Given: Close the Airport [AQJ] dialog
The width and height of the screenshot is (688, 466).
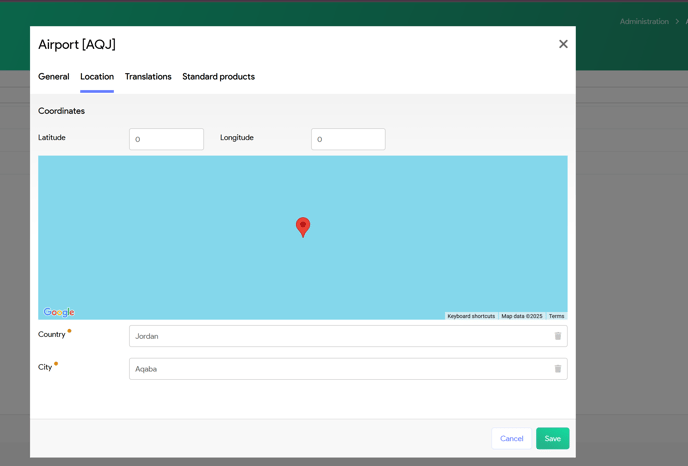Looking at the screenshot, I should tap(563, 44).
